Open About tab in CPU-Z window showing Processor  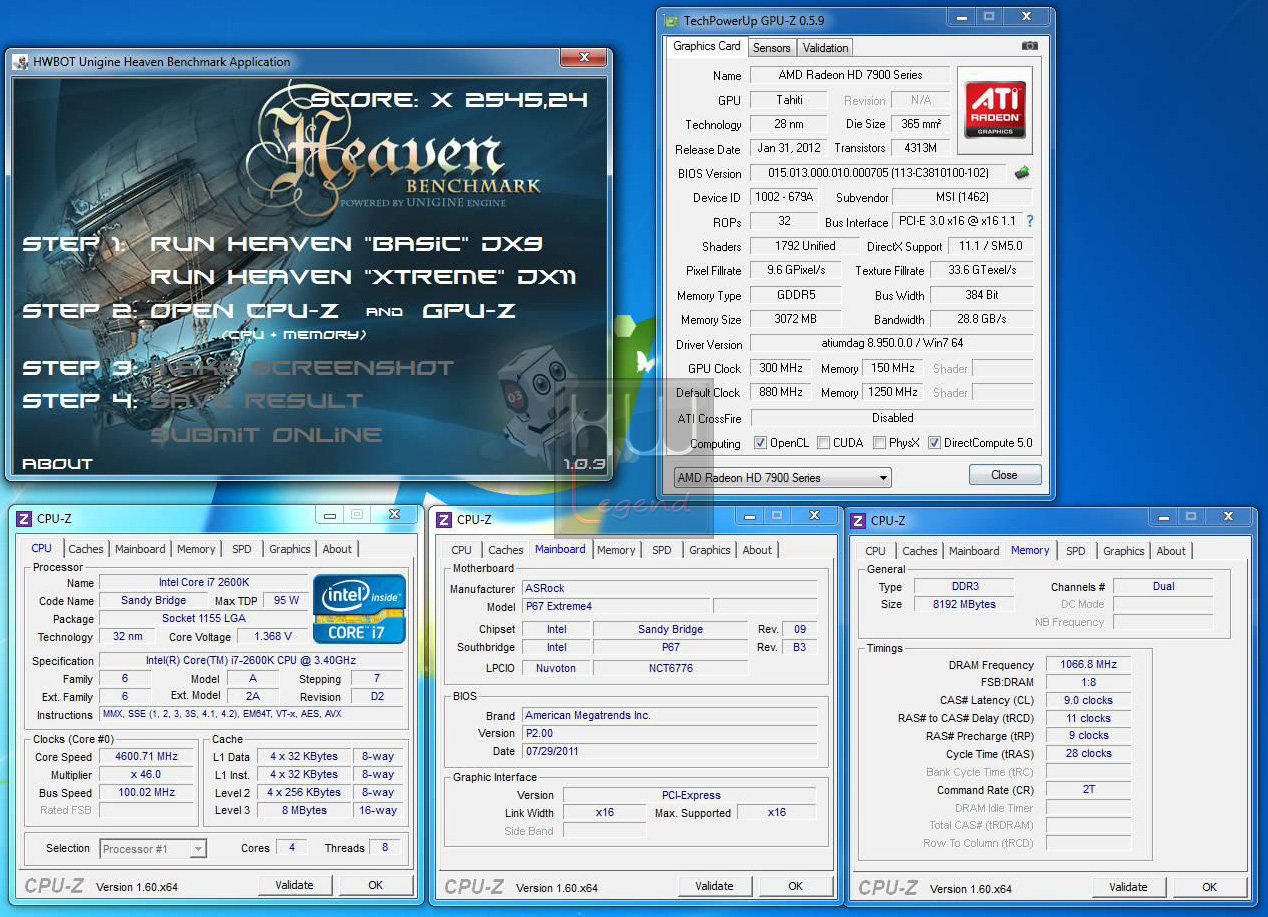pos(337,549)
